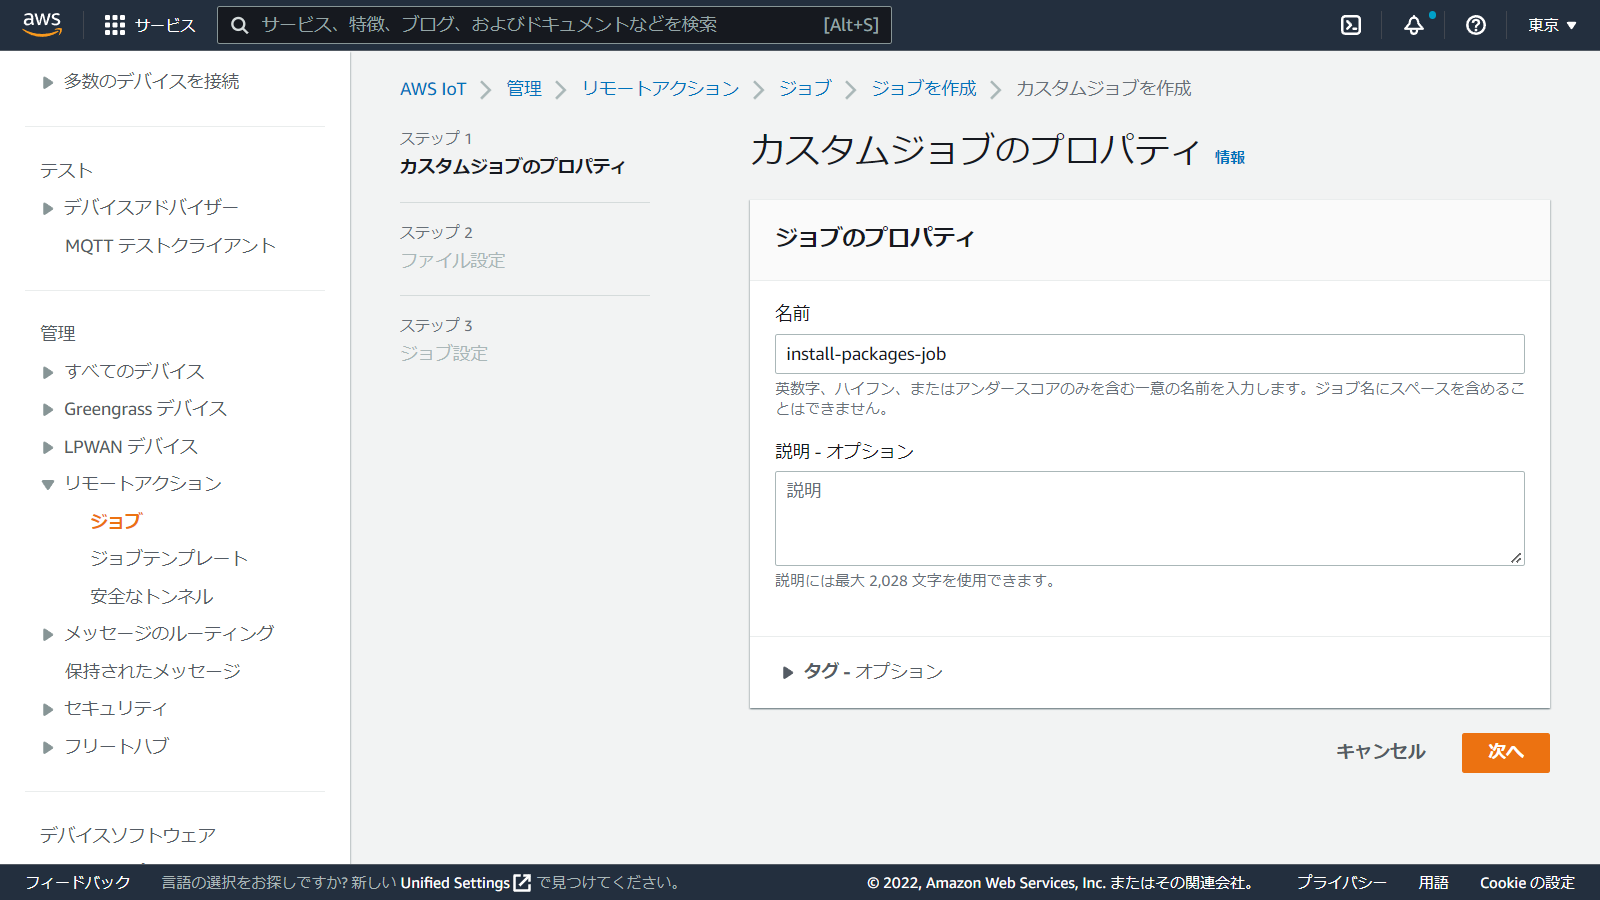Image resolution: width=1600 pixels, height=900 pixels.
Task: Expand the セキュリティ sidebar section
Action: tap(48, 709)
